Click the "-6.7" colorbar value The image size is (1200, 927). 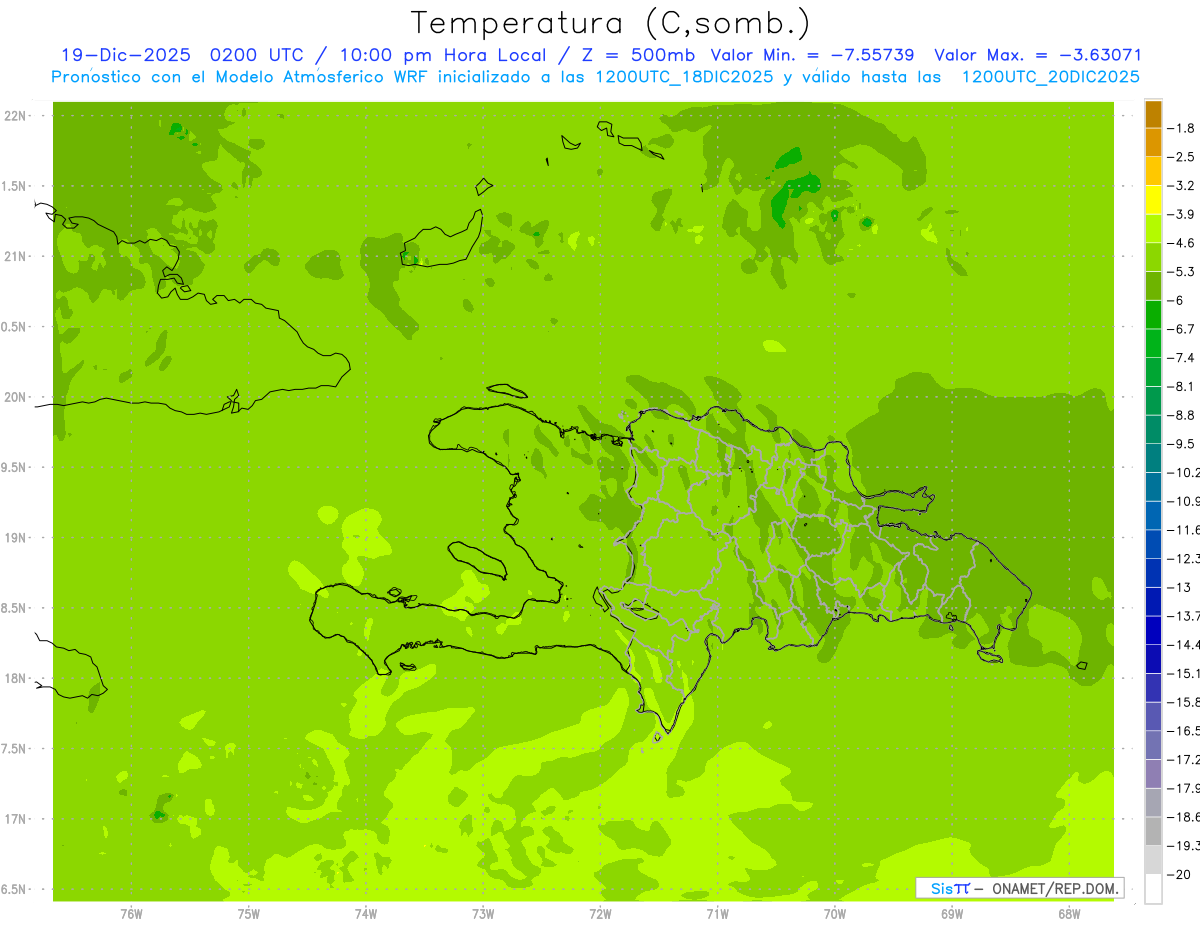[1182, 329]
